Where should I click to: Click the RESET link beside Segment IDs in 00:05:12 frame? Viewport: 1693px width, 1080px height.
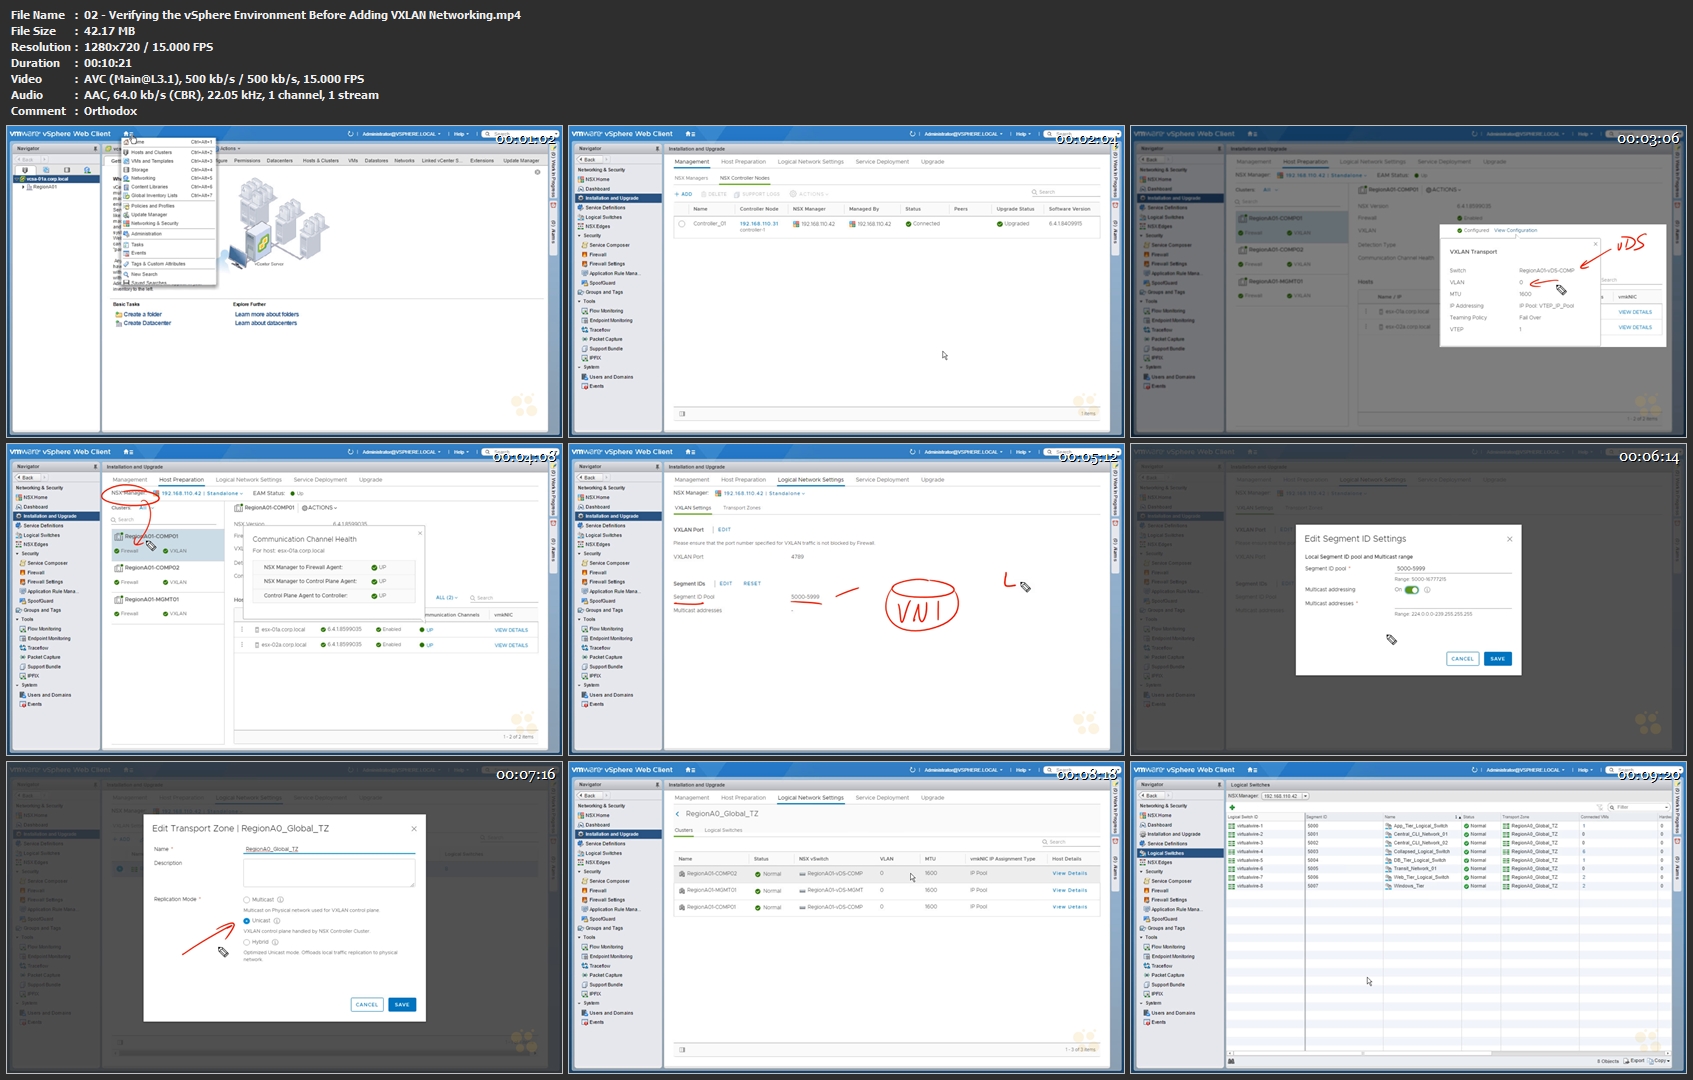pyautogui.click(x=752, y=584)
